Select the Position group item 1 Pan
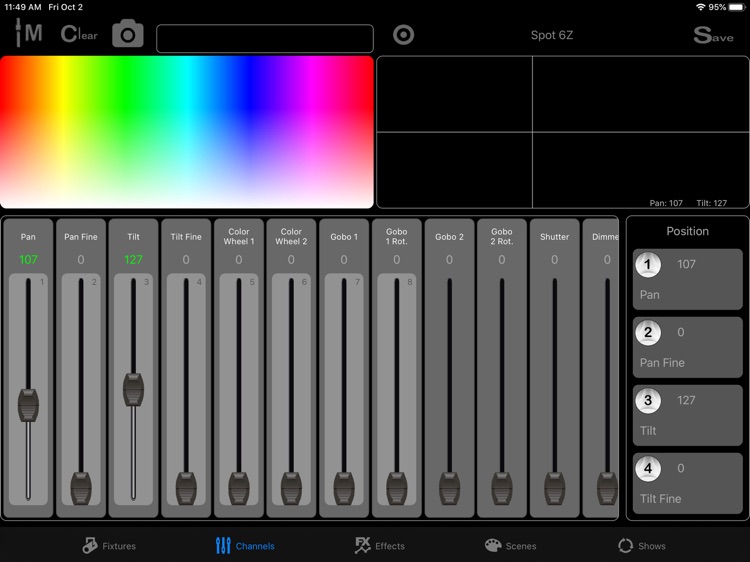750x562 pixels. (687, 279)
